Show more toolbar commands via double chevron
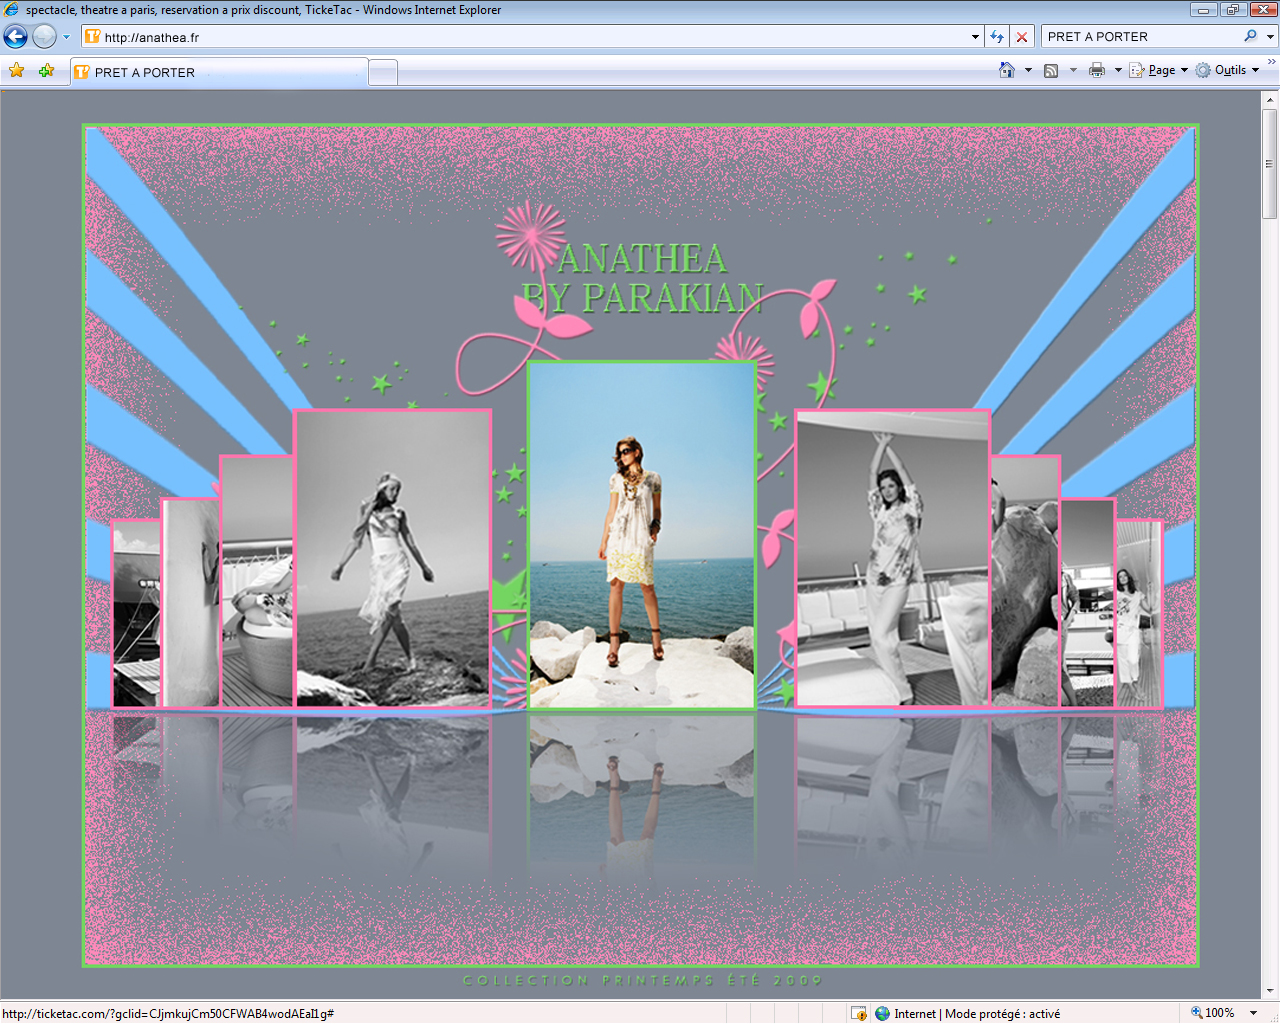 click(1271, 62)
